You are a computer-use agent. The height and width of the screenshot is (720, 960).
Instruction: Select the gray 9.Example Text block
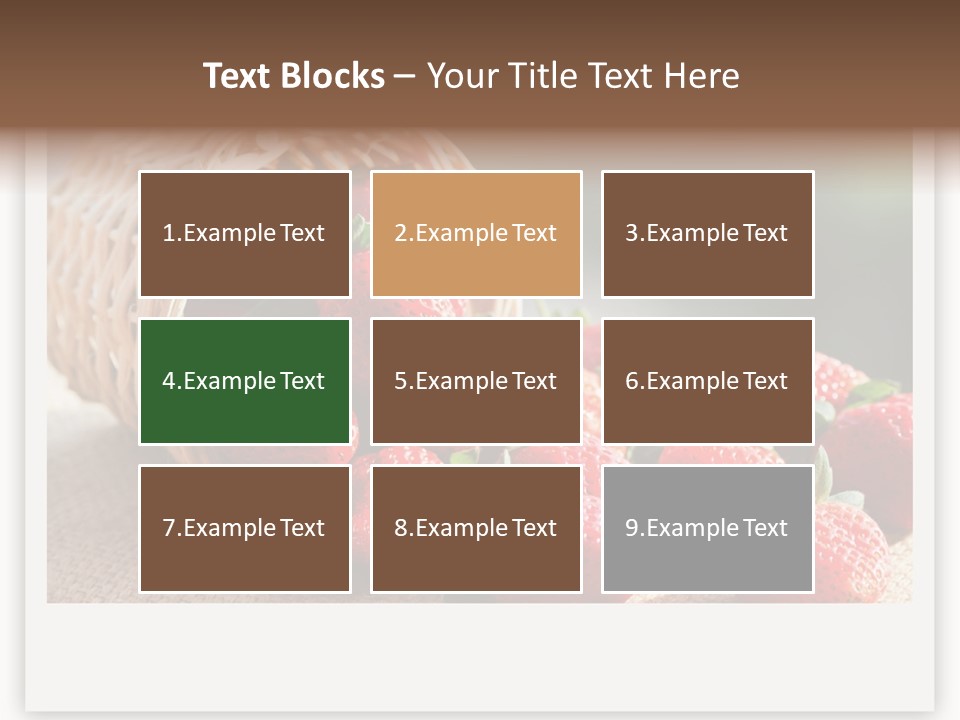click(x=707, y=528)
